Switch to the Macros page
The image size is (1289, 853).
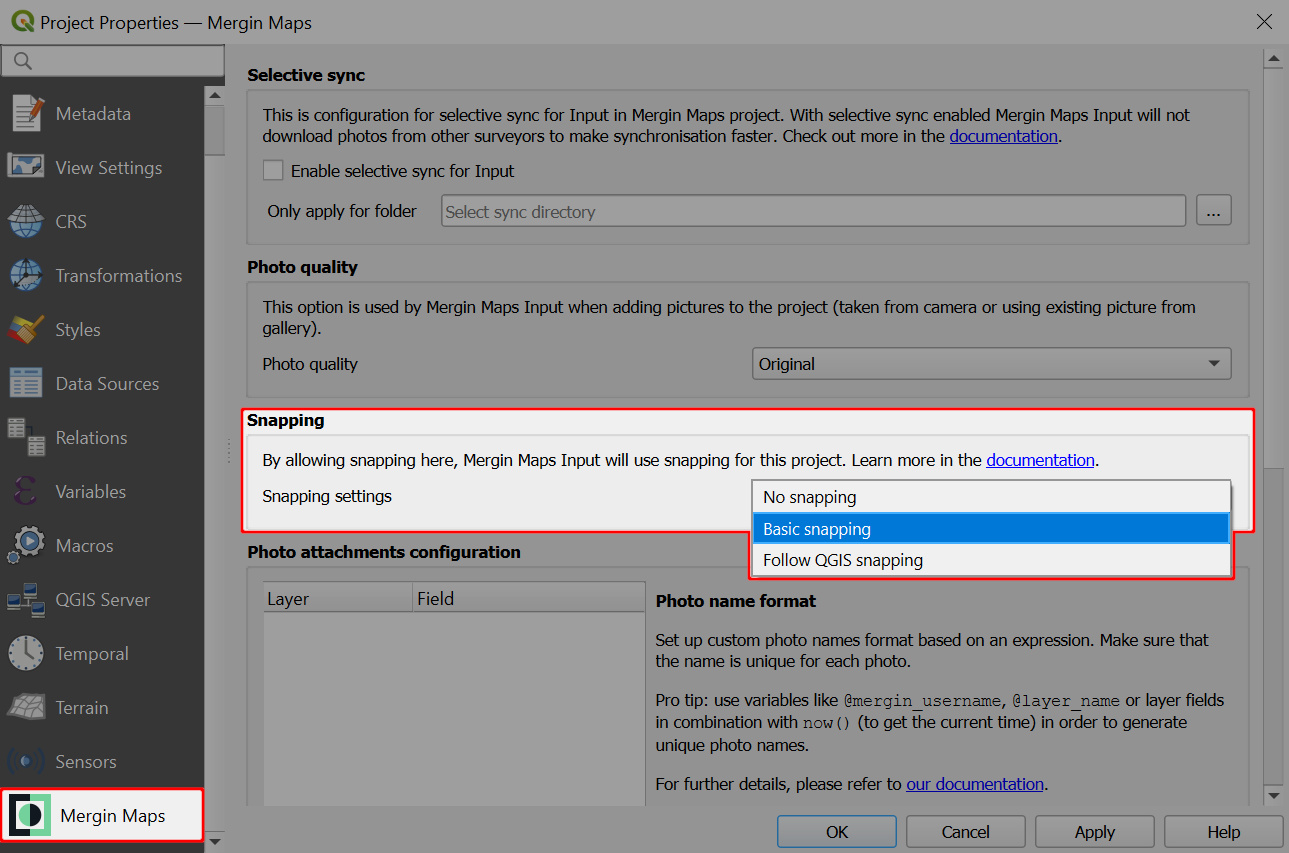click(102, 545)
